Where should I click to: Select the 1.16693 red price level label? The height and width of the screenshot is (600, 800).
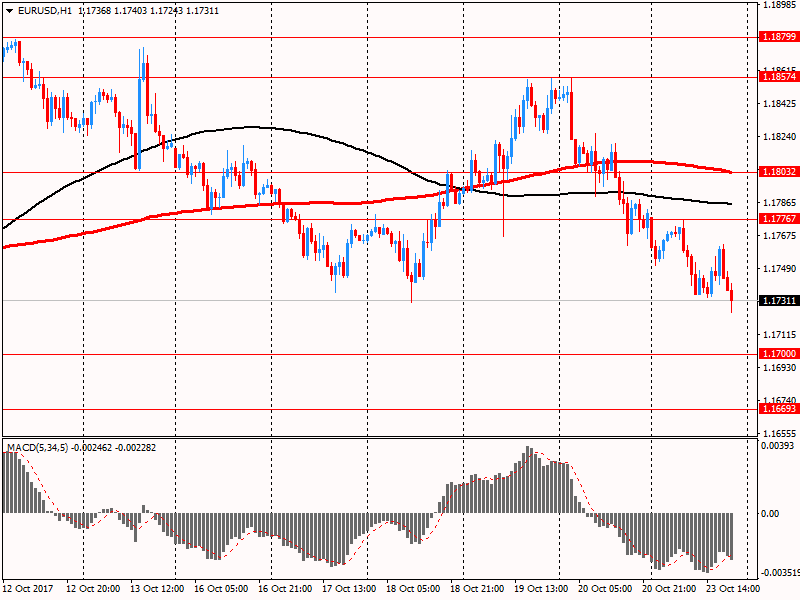tap(779, 409)
